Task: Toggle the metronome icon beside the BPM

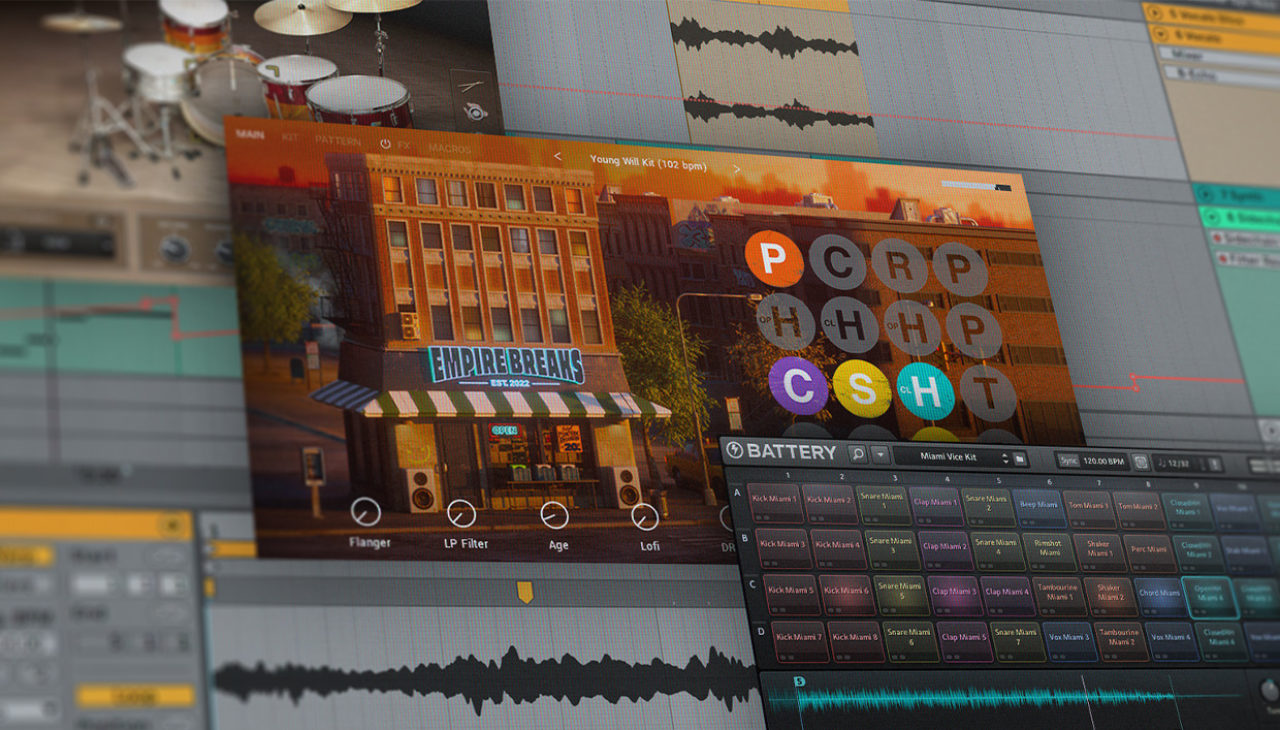Action: pos(1141,463)
